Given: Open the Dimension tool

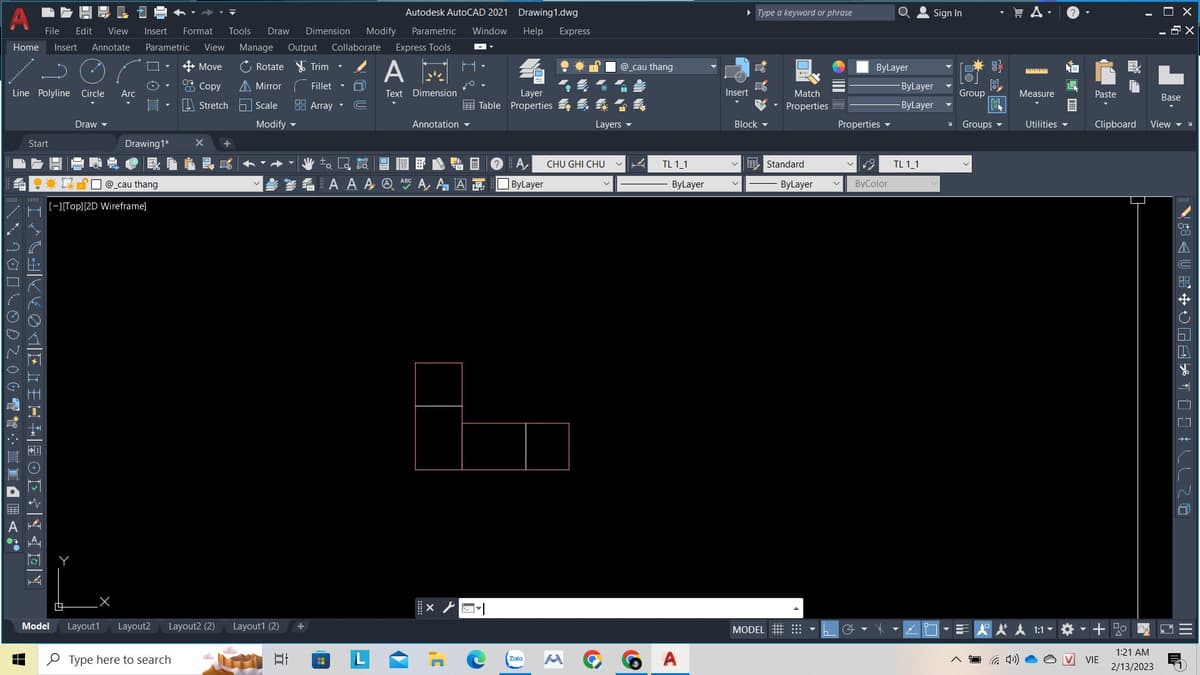Looking at the screenshot, I should (x=435, y=78).
